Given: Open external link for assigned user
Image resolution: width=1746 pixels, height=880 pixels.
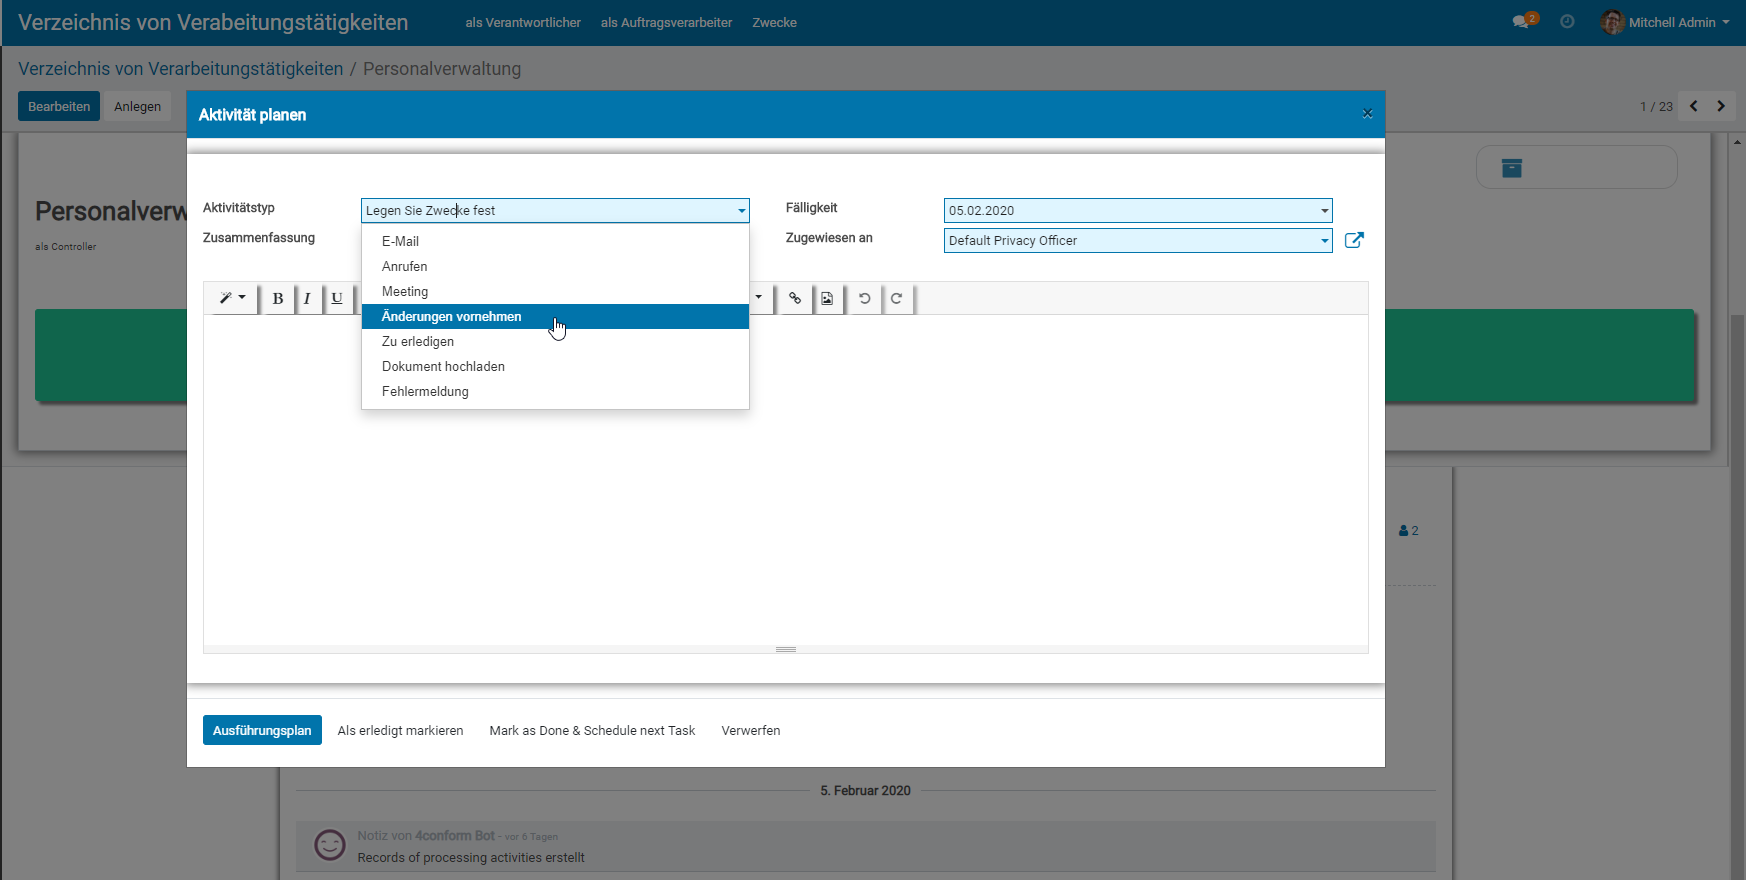Looking at the screenshot, I should 1354,240.
